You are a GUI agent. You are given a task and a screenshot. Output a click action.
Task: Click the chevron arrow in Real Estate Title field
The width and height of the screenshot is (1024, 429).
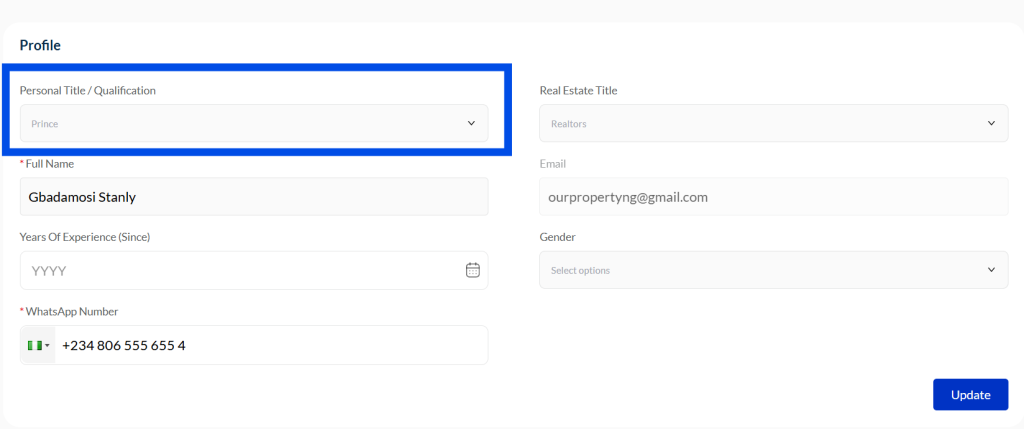coord(991,123)
